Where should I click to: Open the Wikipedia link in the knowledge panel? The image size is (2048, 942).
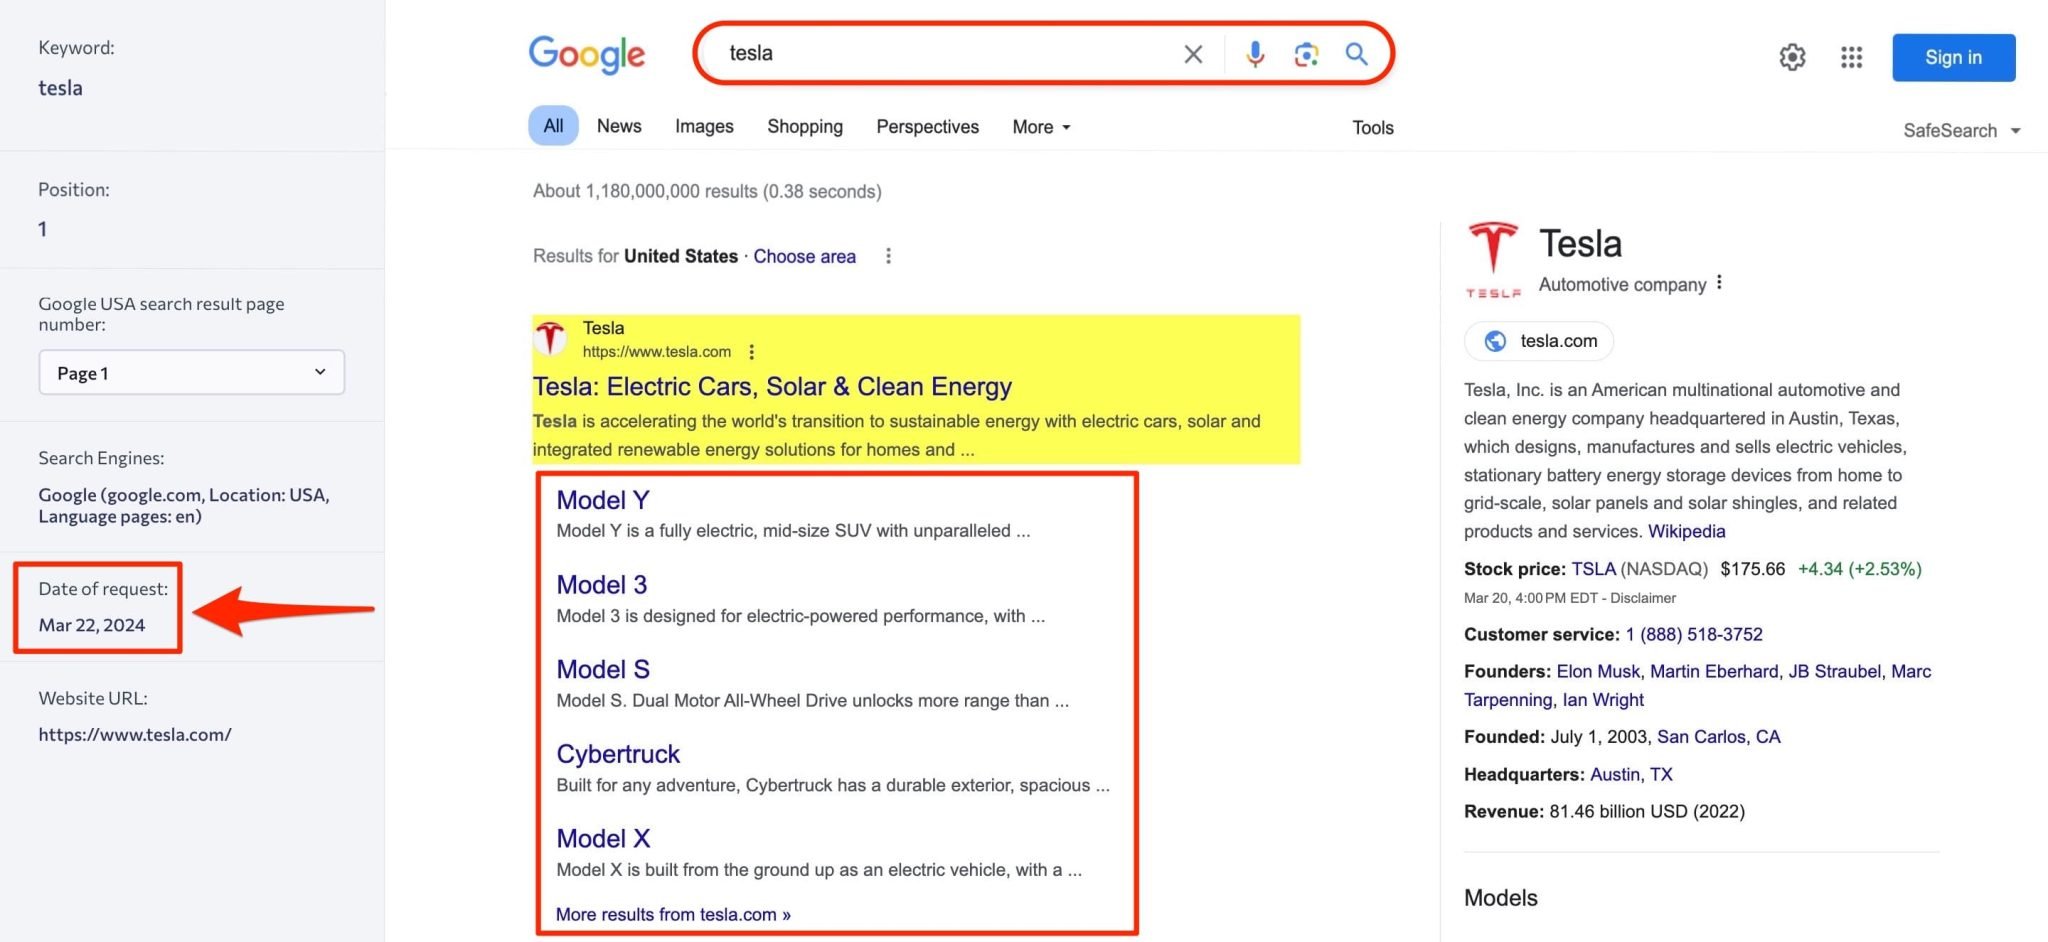(1686, 531)
